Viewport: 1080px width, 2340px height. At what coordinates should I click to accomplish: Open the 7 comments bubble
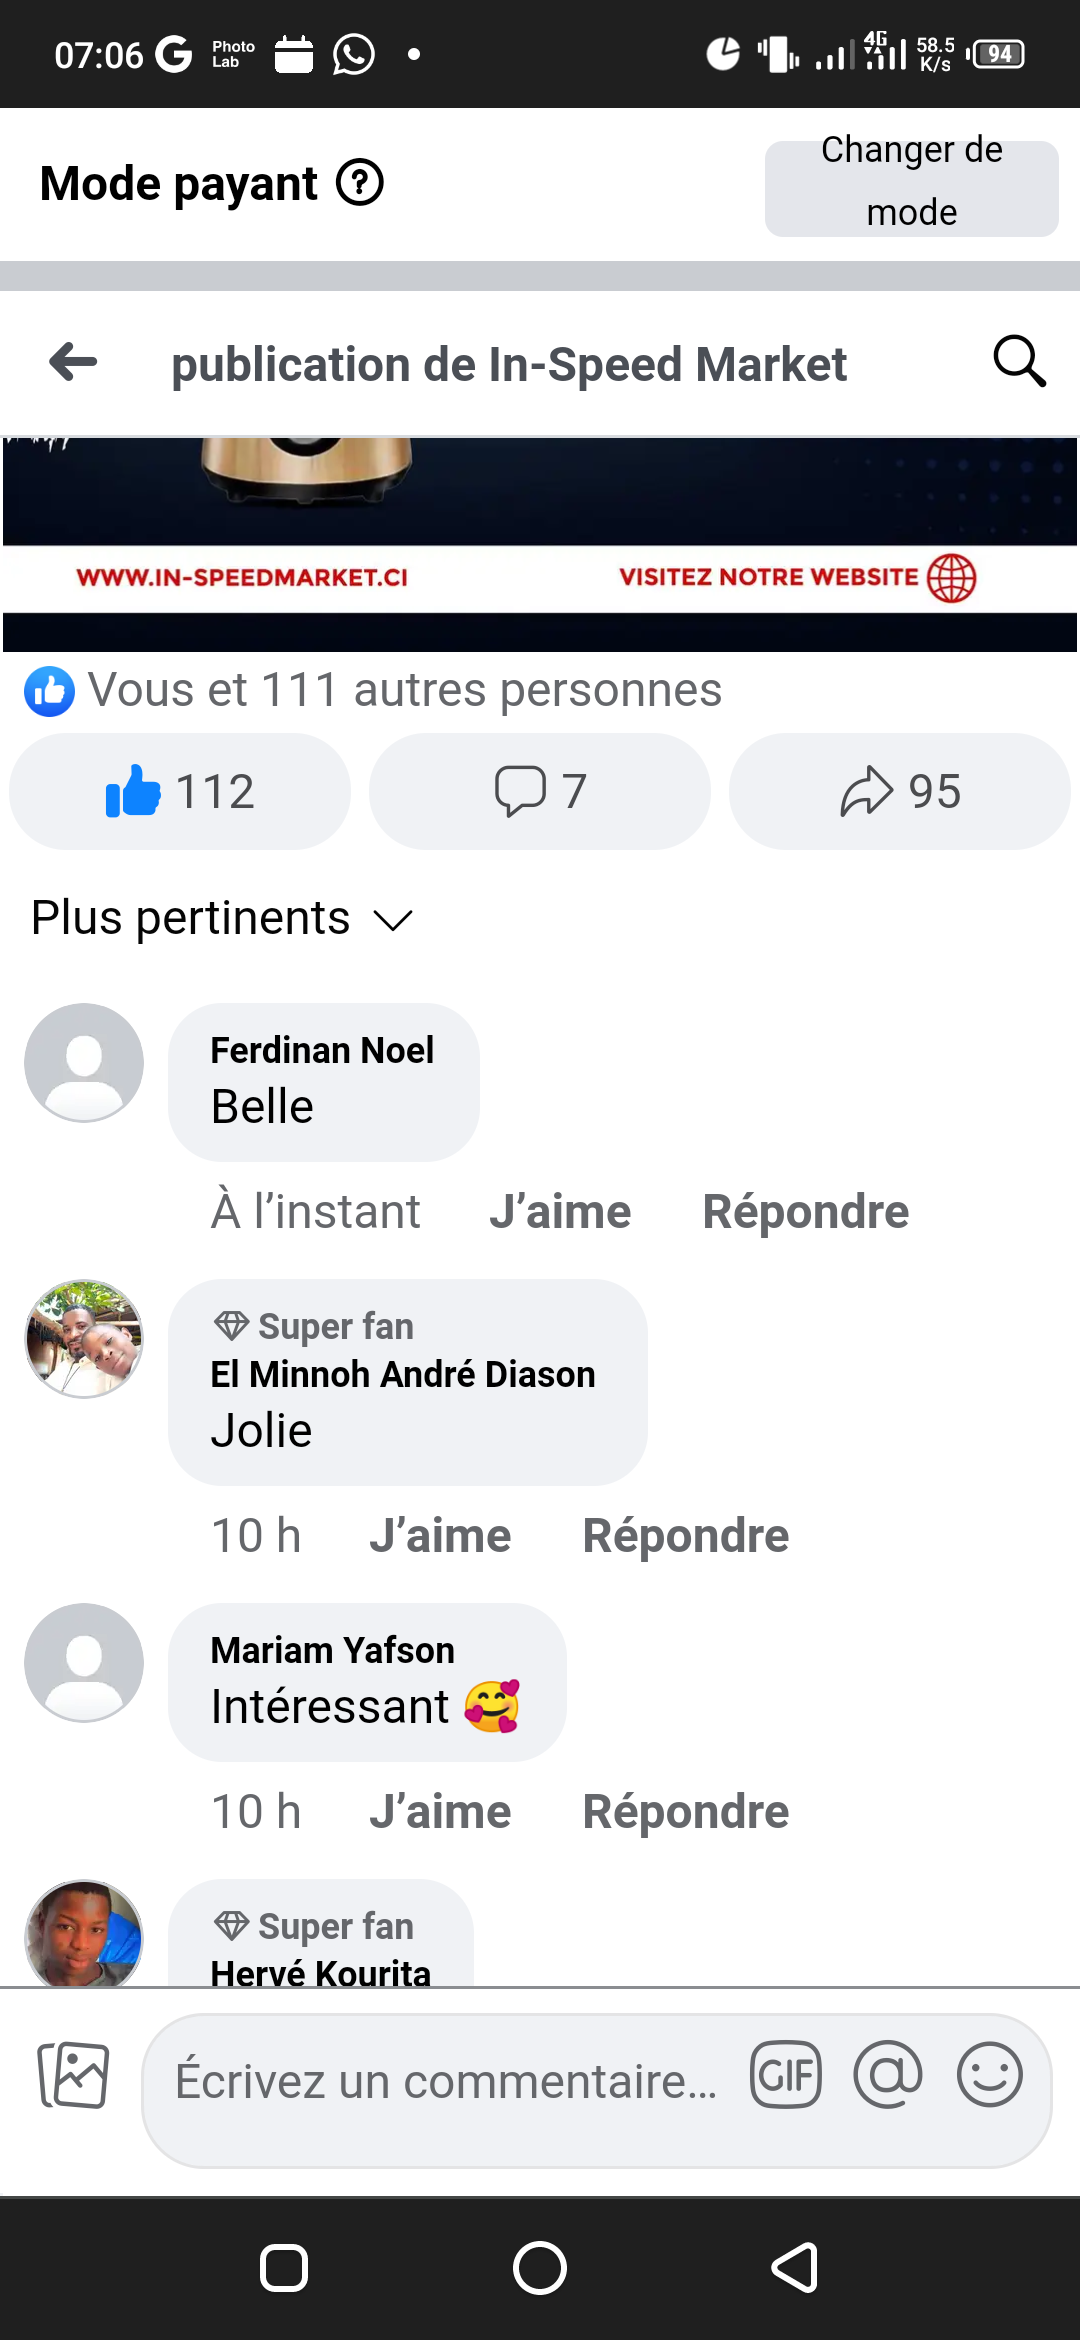coord(540,791)
